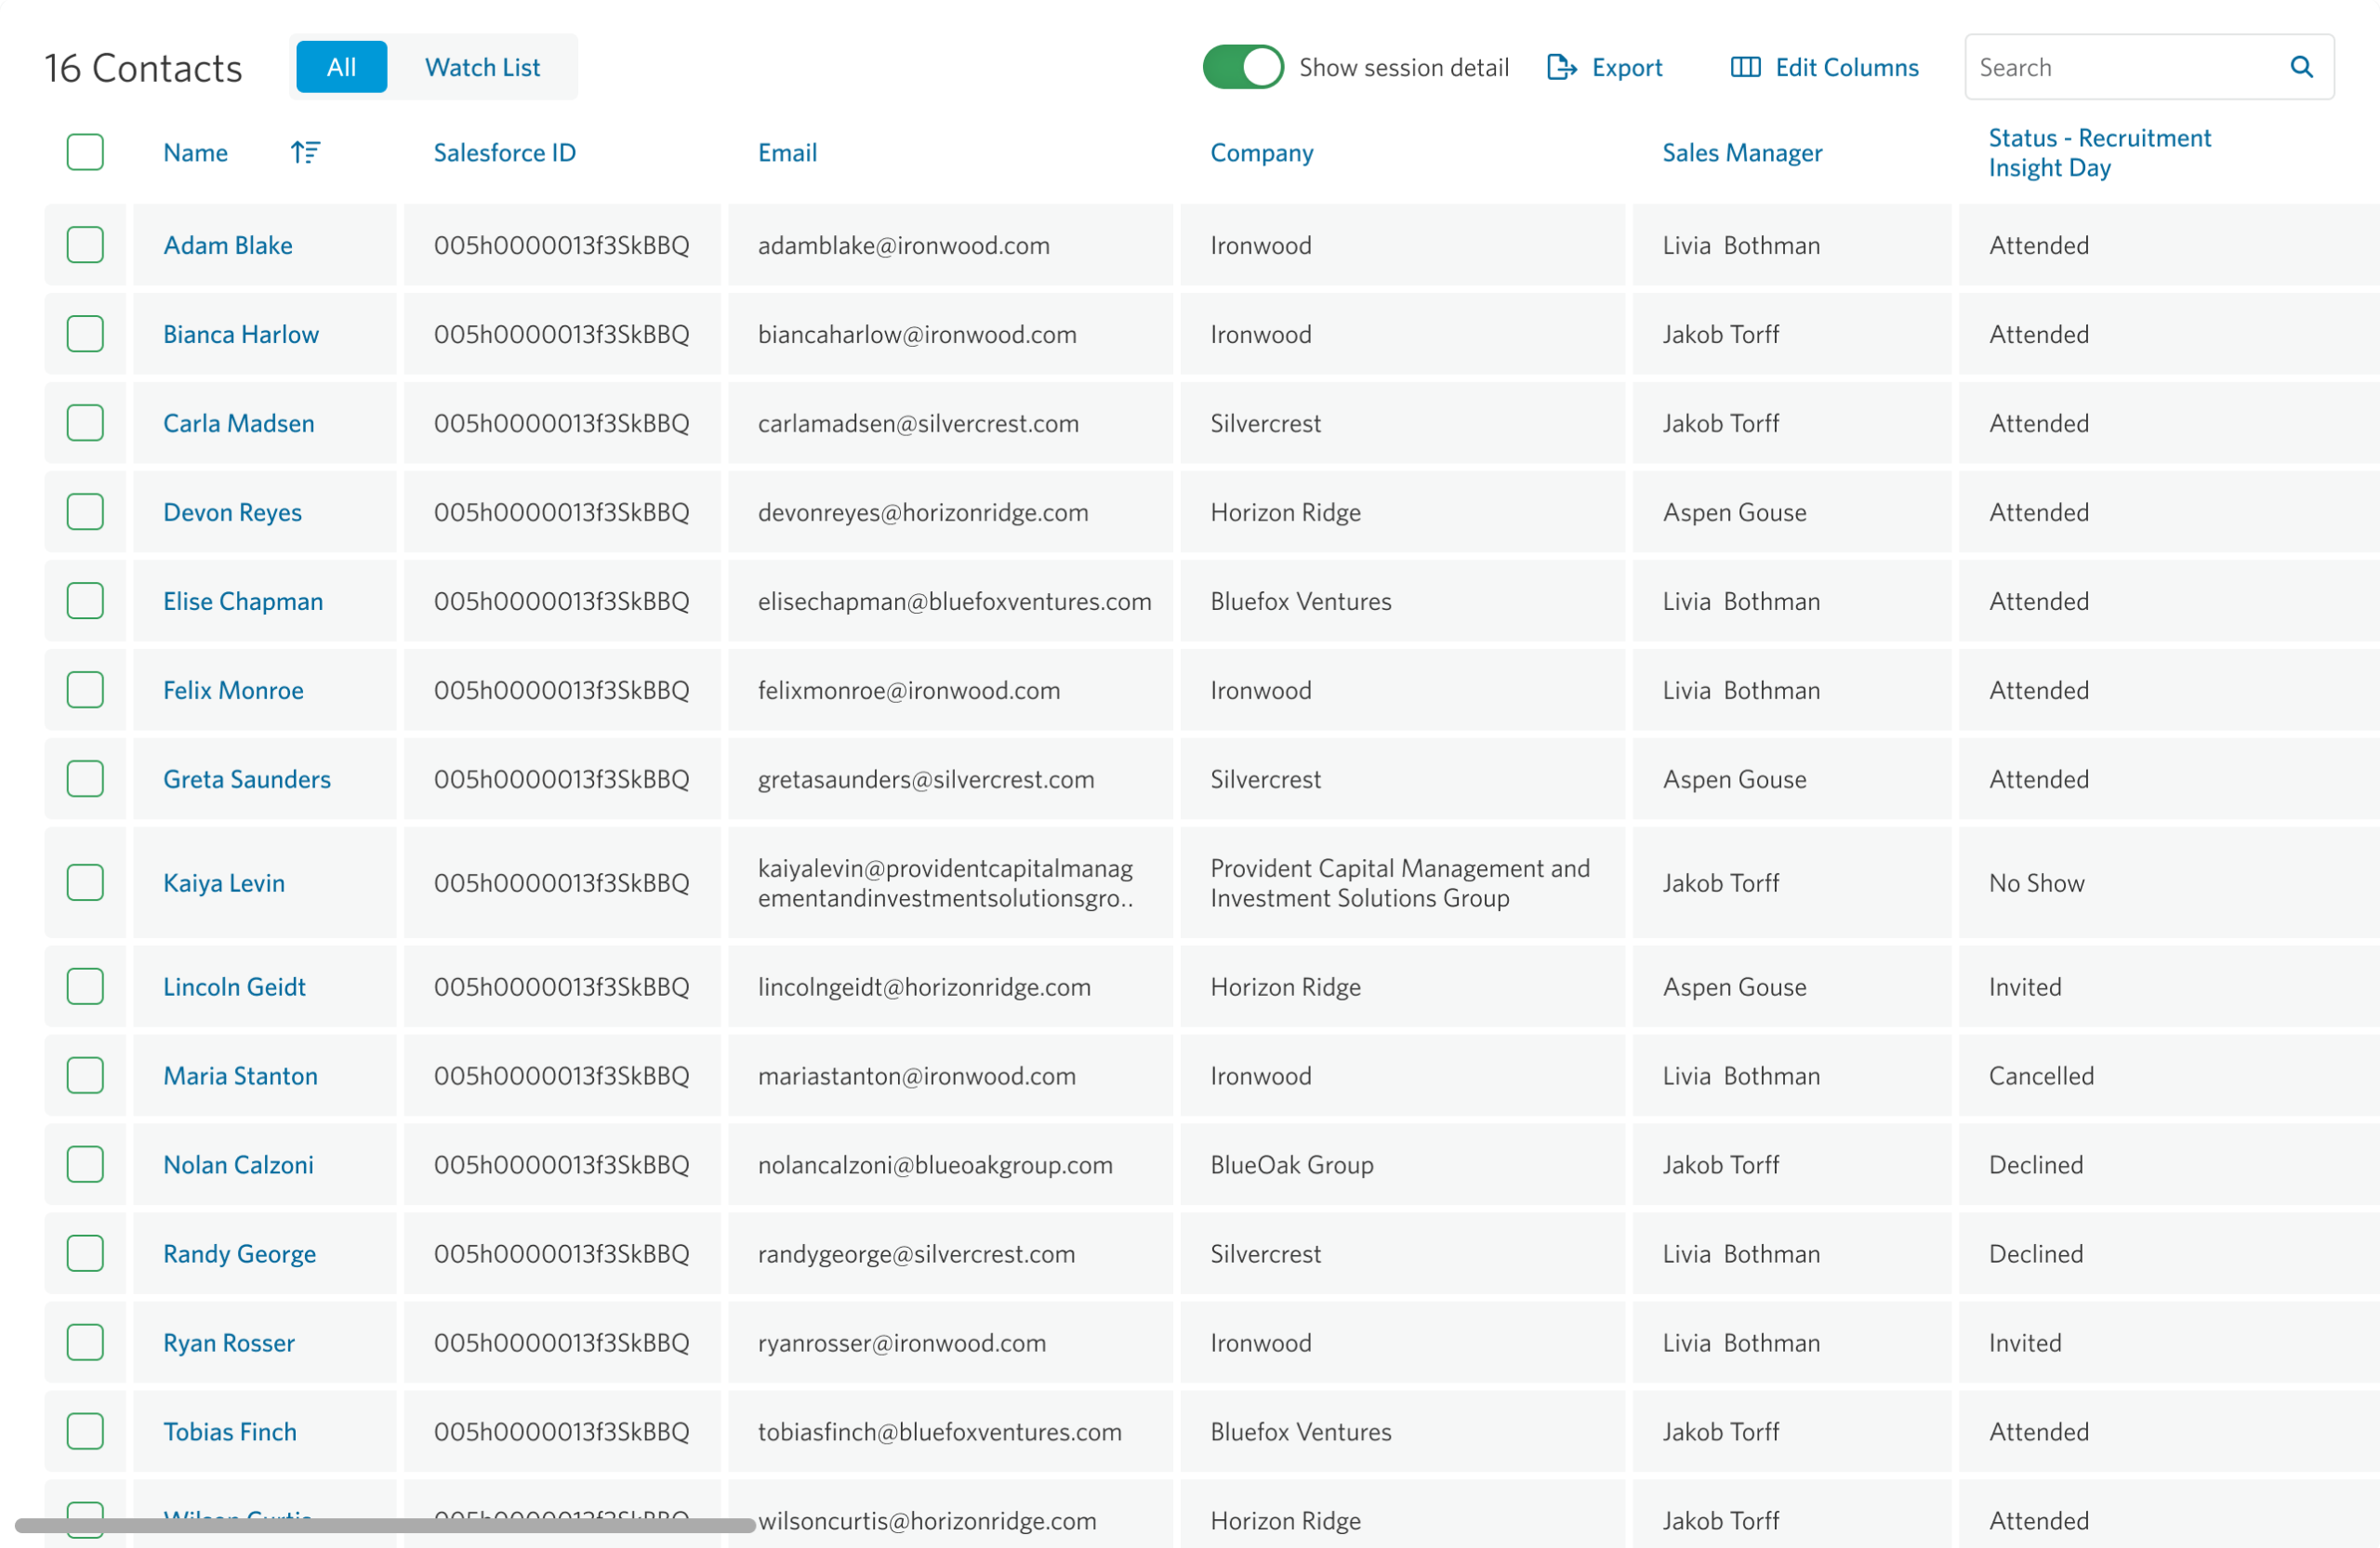Click the Email column header
This screenshot has height=1548, width=2380.
[x=787, y=152]
